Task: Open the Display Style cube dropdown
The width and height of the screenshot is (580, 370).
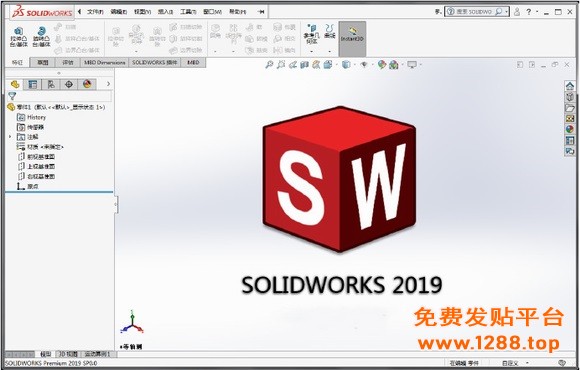Action: pos(346,65)
